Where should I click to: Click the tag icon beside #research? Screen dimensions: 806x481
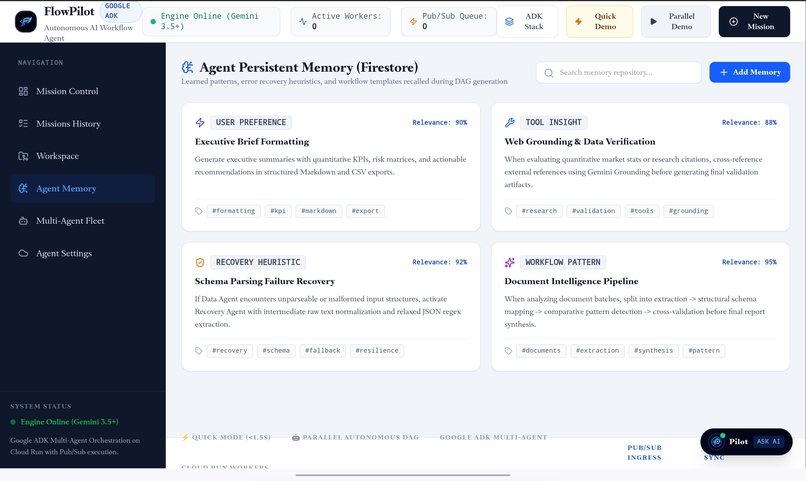coord(508,211)
